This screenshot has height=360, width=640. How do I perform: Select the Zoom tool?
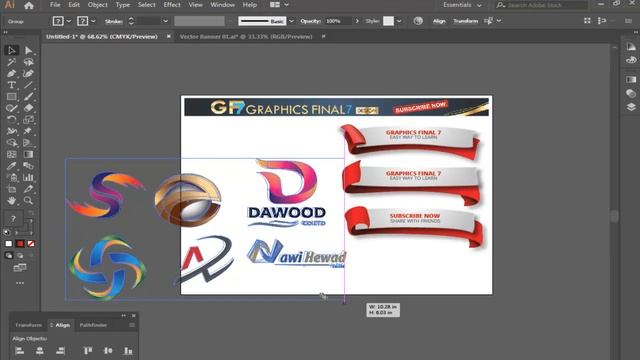pos(28,200)
